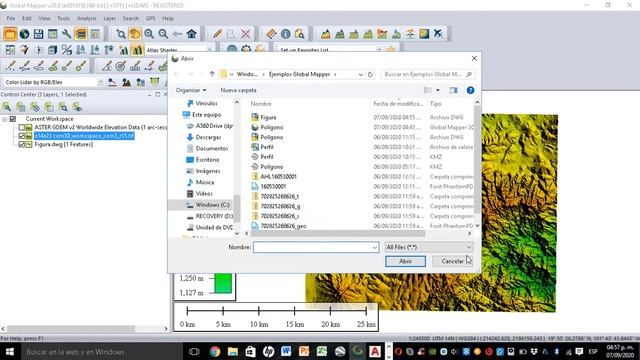Click the search magnifier over document icon
Viewport: 640px width, 360px height.
(299, 33)
